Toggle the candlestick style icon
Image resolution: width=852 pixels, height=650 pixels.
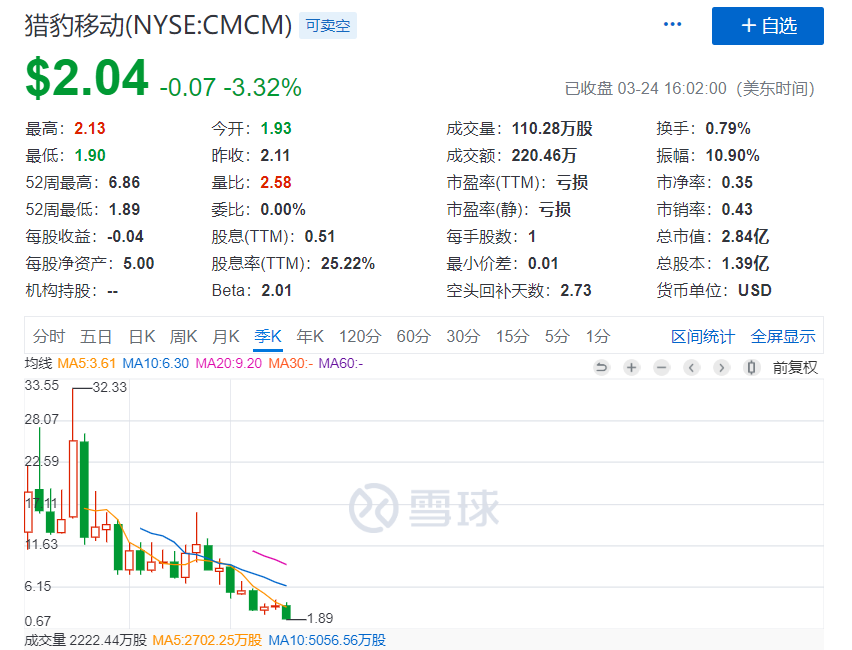(751, 368)
